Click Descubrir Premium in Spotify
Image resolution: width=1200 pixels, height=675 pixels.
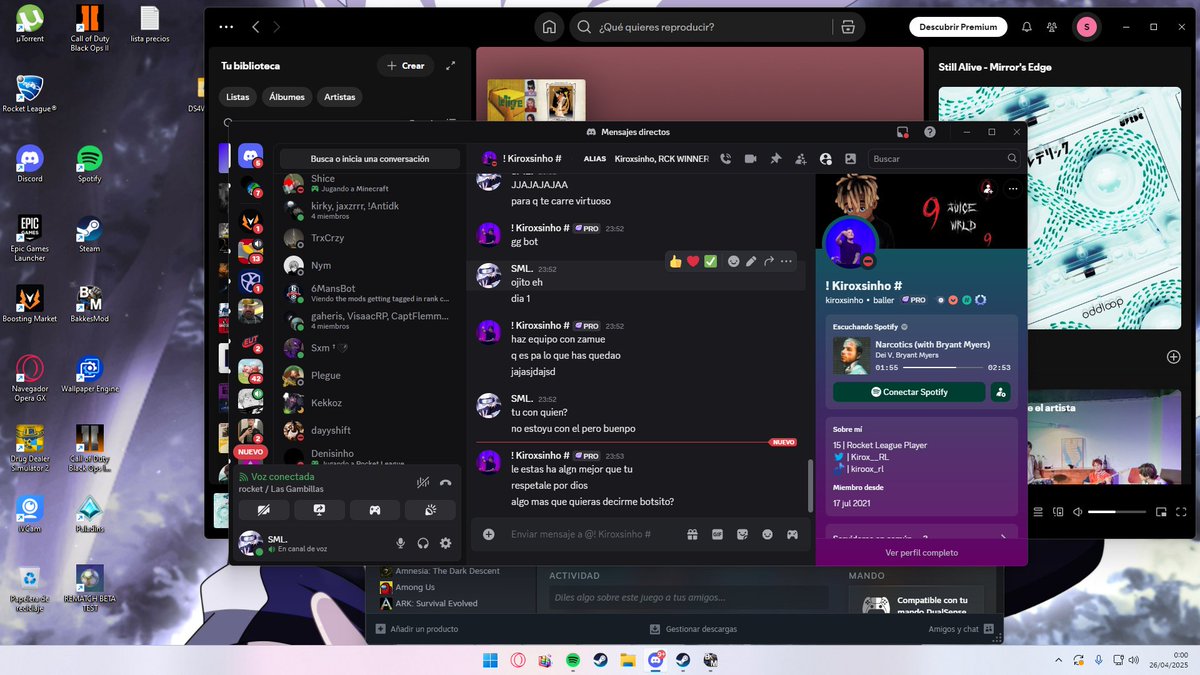(958, 27)
